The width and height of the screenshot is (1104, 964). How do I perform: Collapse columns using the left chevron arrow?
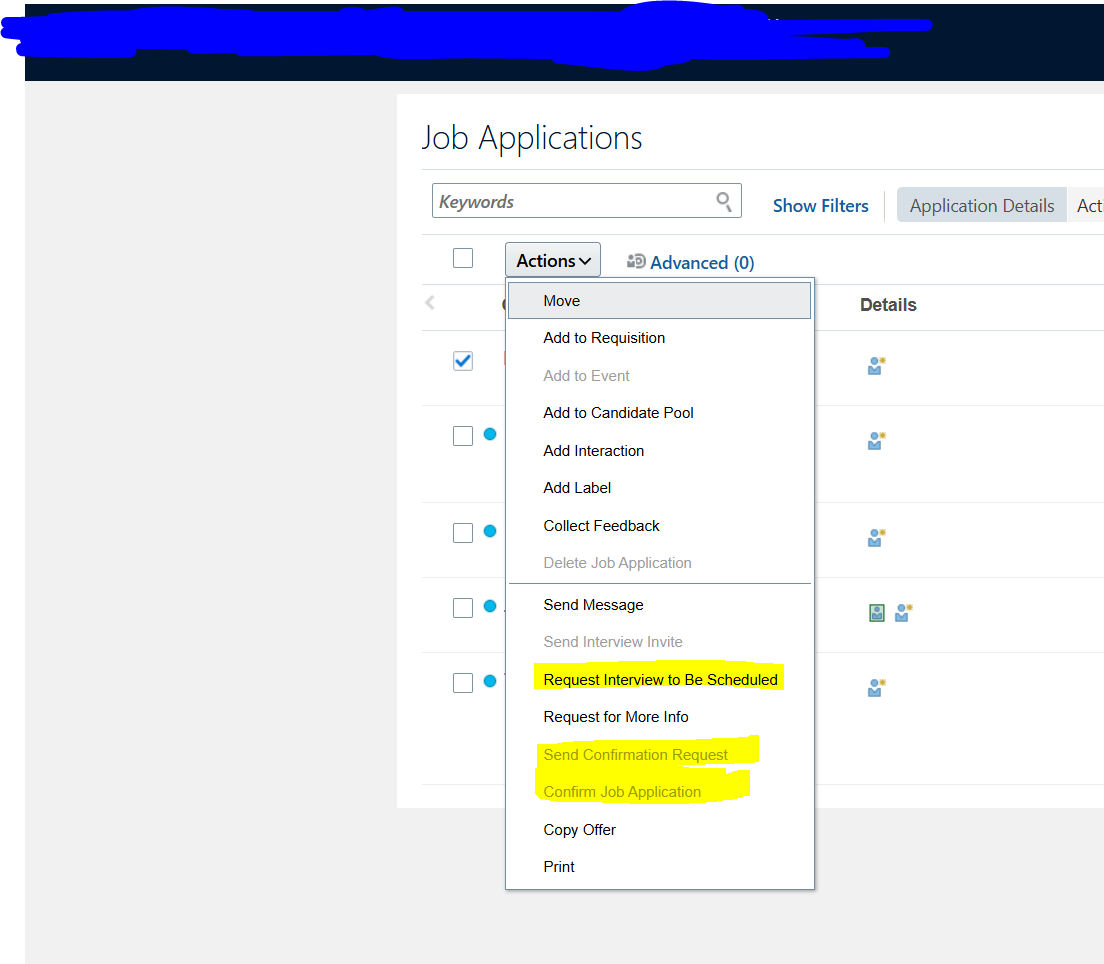click(430, 302)
